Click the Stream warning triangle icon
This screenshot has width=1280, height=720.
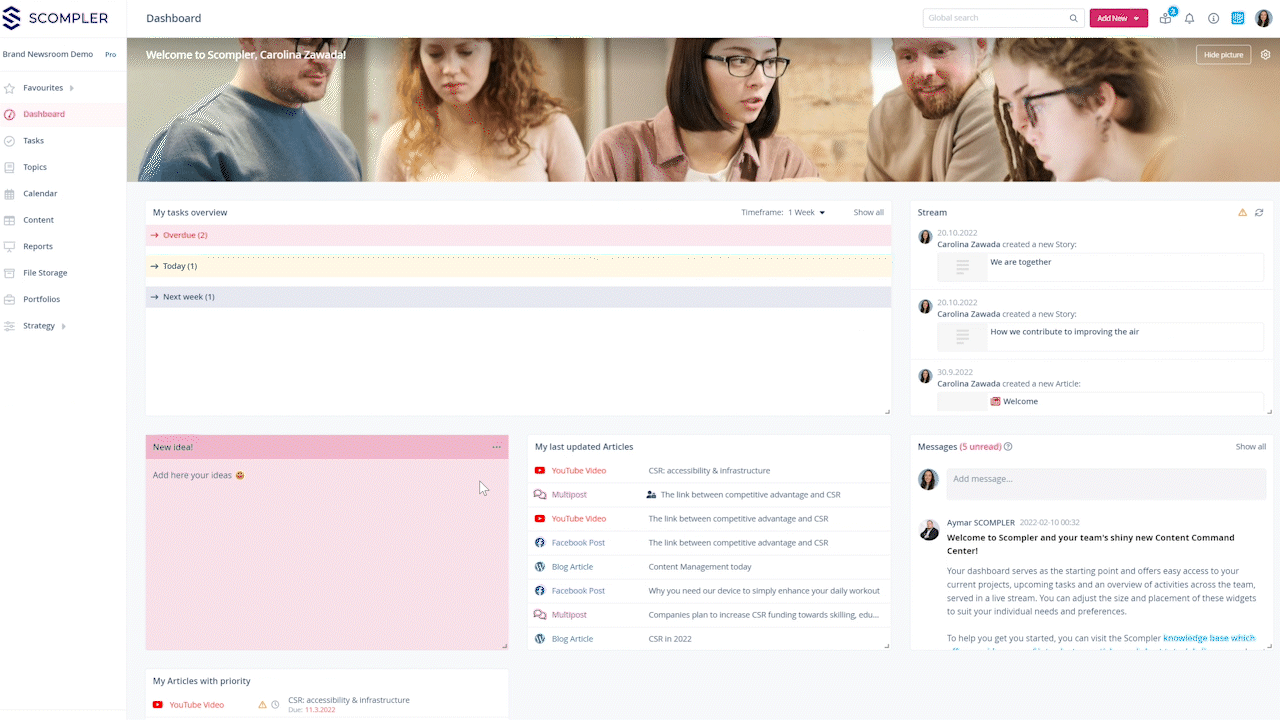pos(1243,213)
